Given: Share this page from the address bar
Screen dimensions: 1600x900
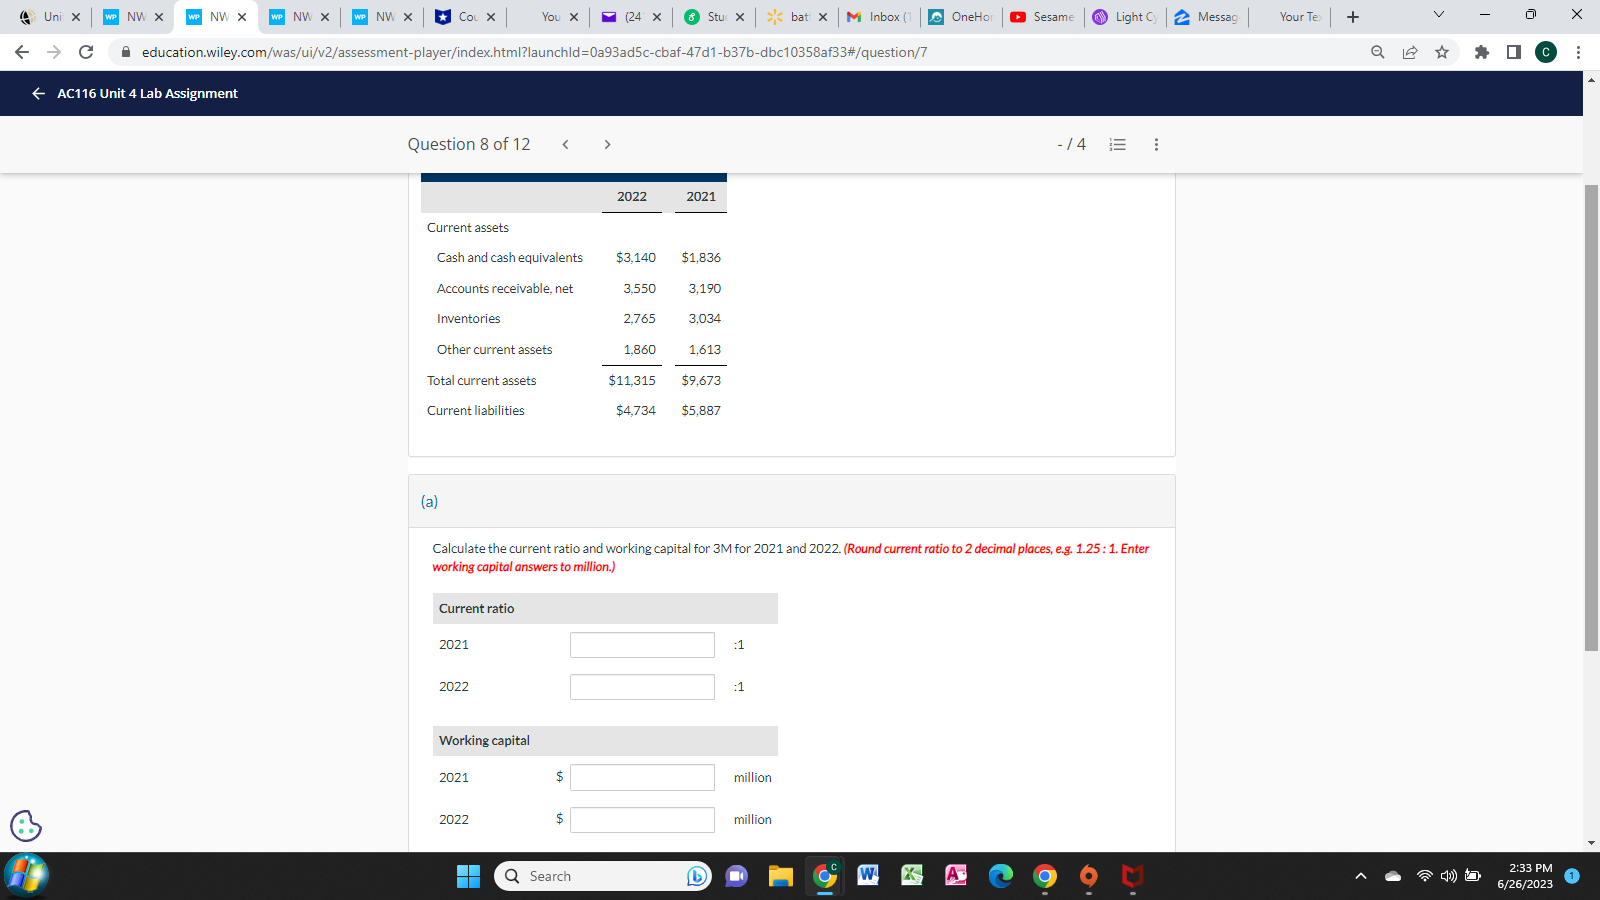Looking at the screenshot, I should 1410,52.
